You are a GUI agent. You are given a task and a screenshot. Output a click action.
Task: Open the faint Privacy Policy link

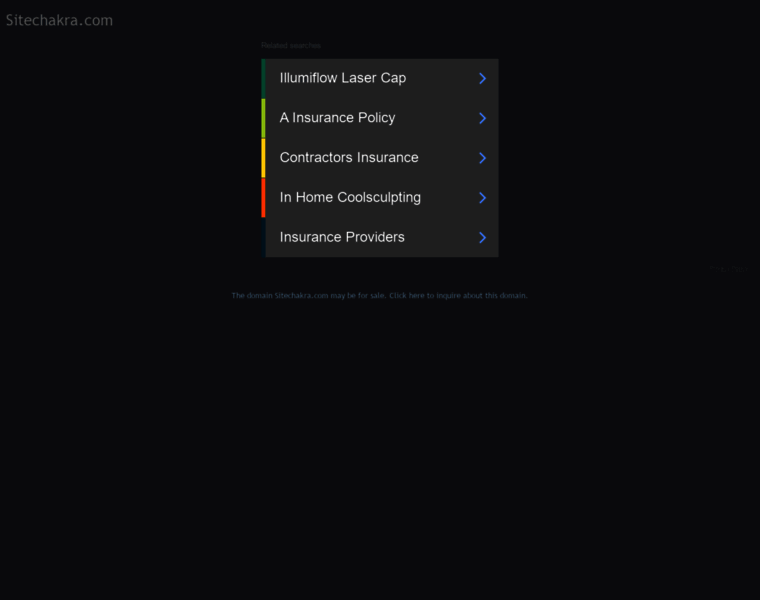click(x=728, y=269)
